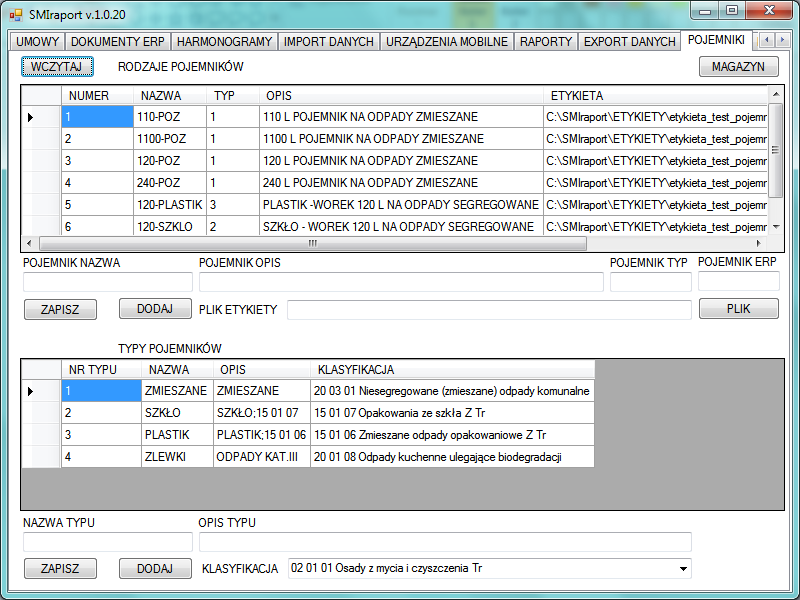Click ZAPISZ button beside KLASYFIKACJA
Image resolution: width=800 pixels, height=600 pixels.
click(60, 568)
